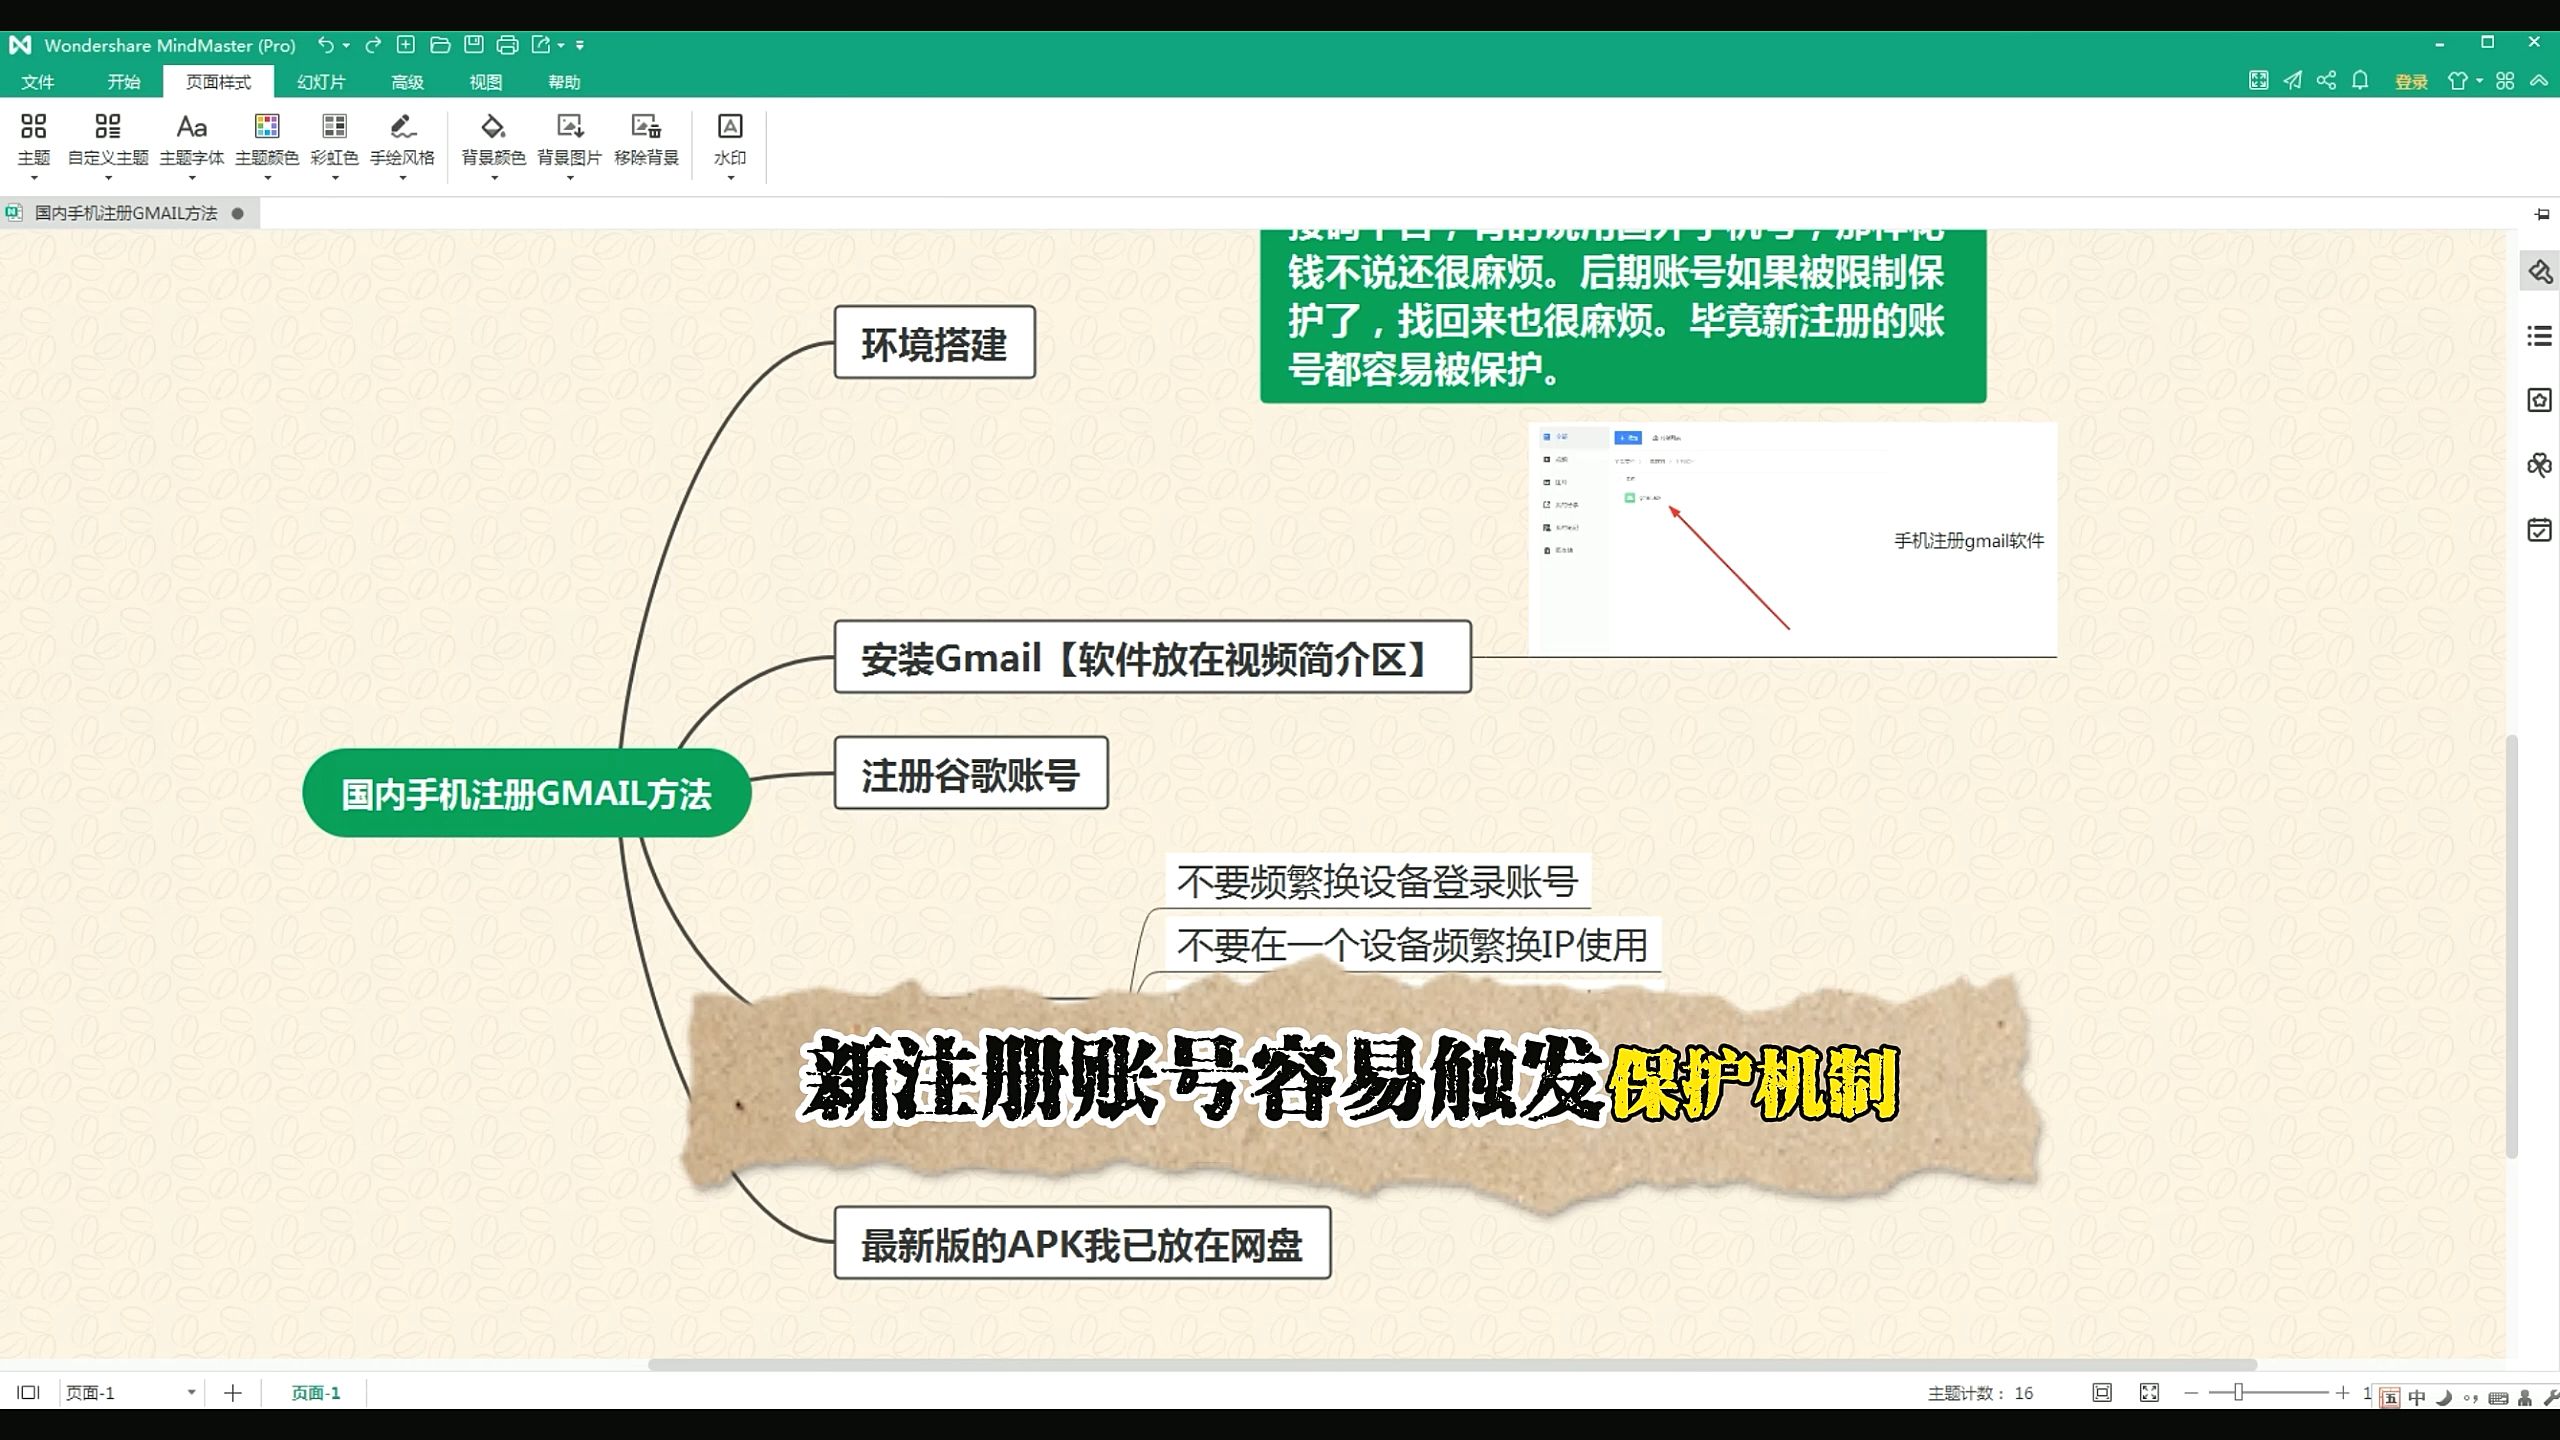Switch to the 页面样式 ribbon tab
This screenshot has width=2560, height=1440.
pos(218,82)
